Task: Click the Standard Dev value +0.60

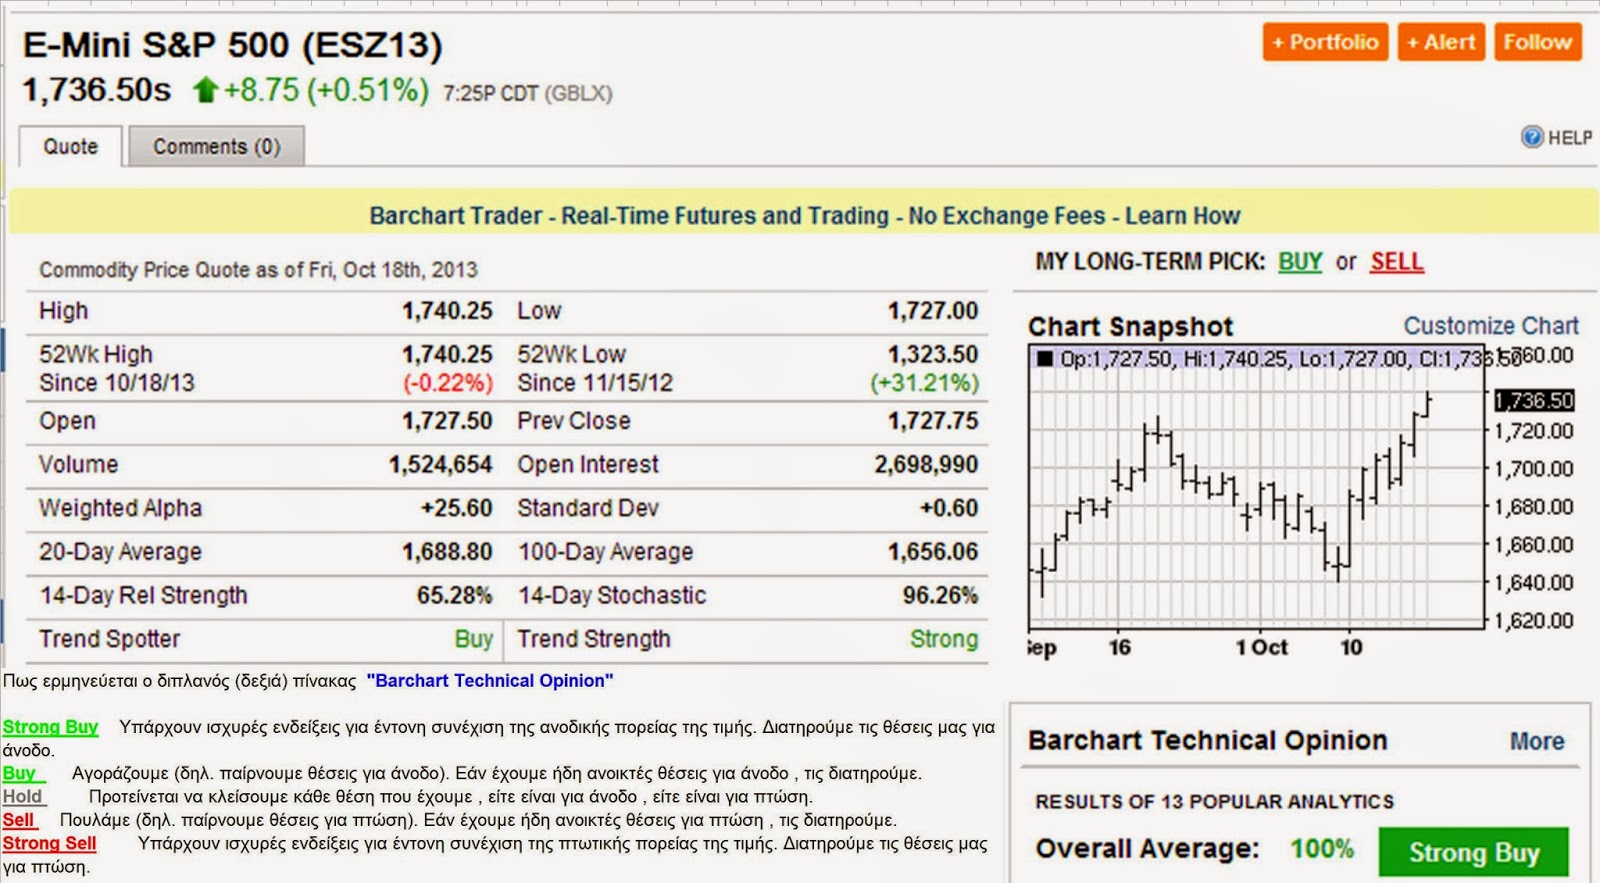Action: (x=949, y=508)
